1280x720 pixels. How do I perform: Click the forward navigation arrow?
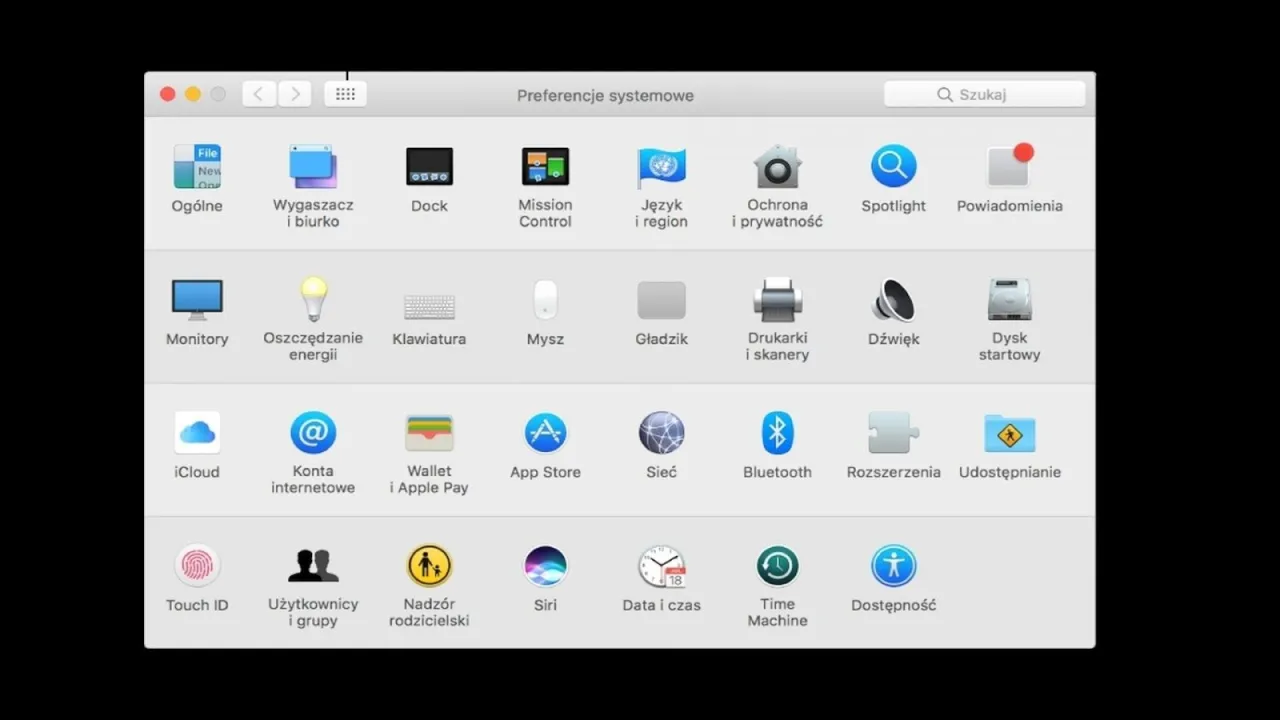(294, 93)
